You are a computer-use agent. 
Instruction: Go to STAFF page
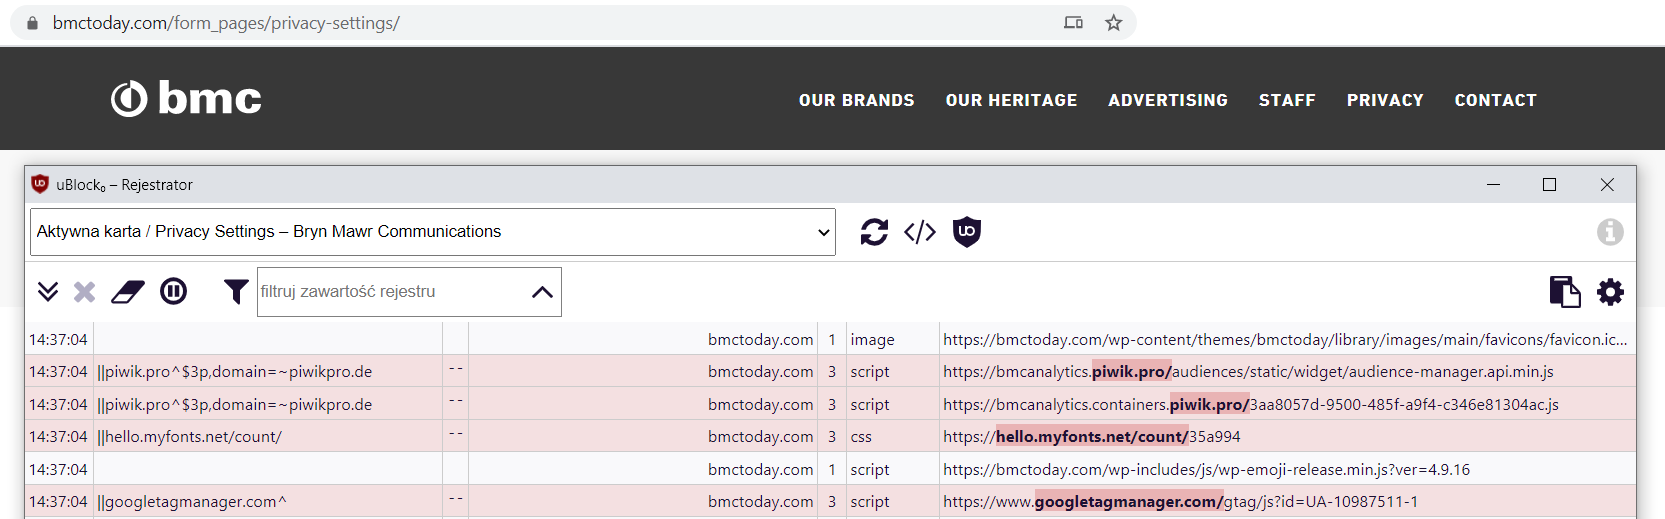(1287, 100)
